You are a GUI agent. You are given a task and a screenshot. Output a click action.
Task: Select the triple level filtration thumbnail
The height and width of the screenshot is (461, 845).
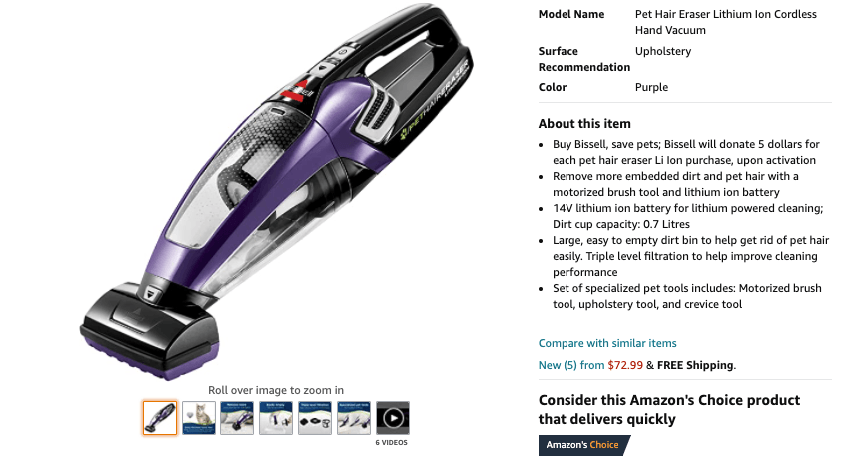tap(315, 418)
